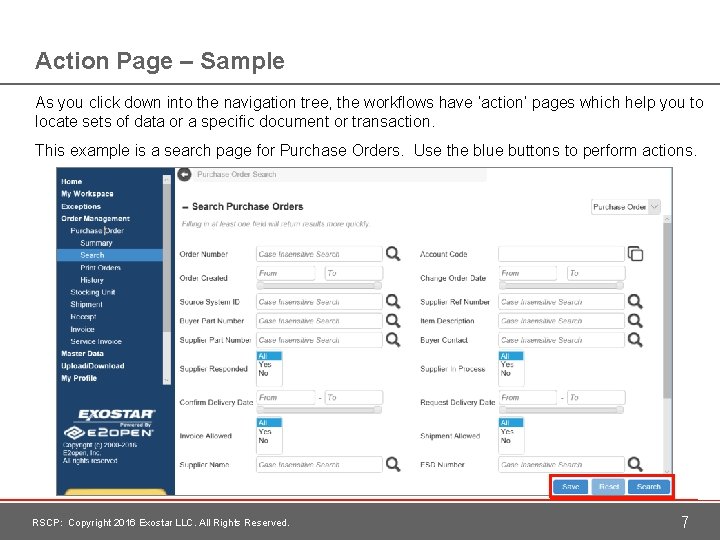The width and height of the screenshot is (720, 540).
Task: Click the Source System ID input field
Action: click(x=319, y=302)
